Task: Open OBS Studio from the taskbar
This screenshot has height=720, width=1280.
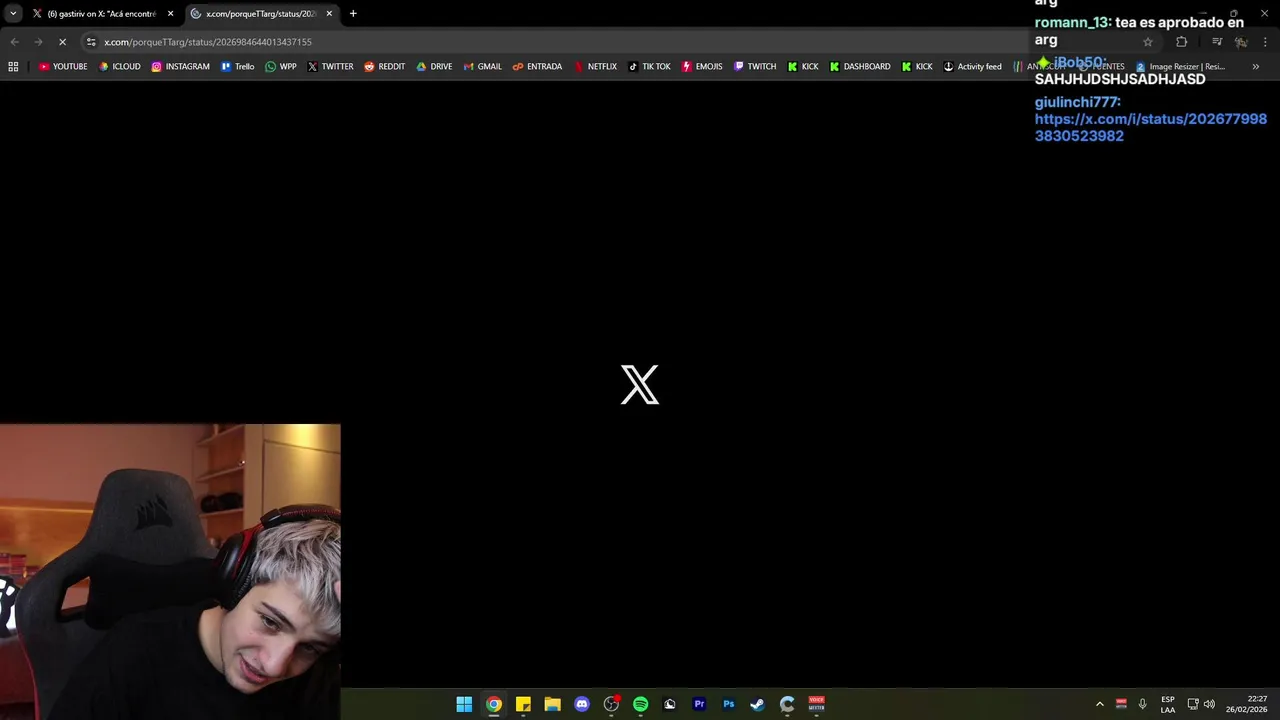Action: (x=611, y=704)
